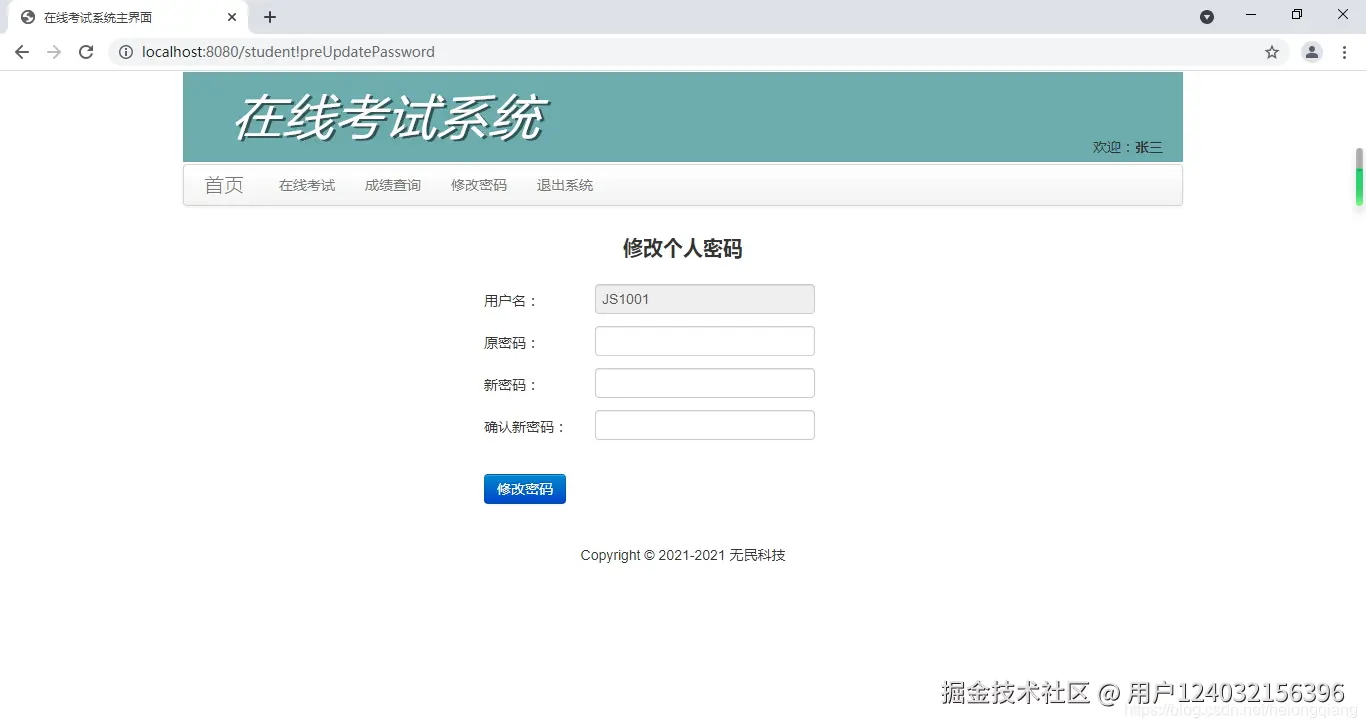Click the browser forward arrow
1366x728 pixels.
(x=54, y=52)
